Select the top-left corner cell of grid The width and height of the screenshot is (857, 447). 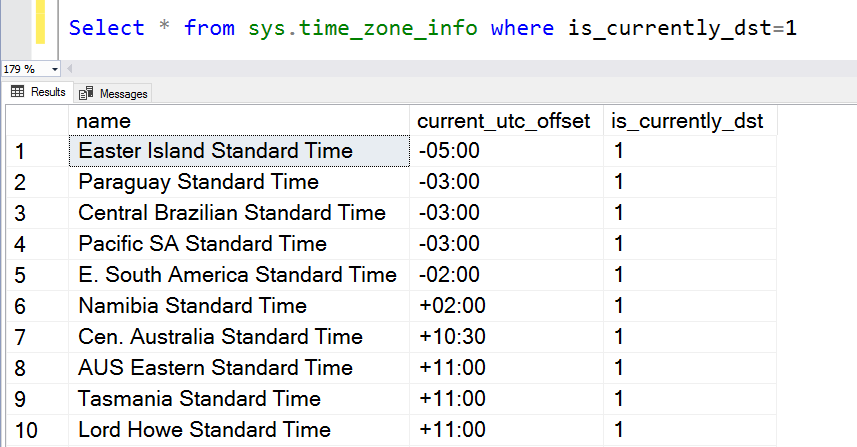tap(37, 121)
